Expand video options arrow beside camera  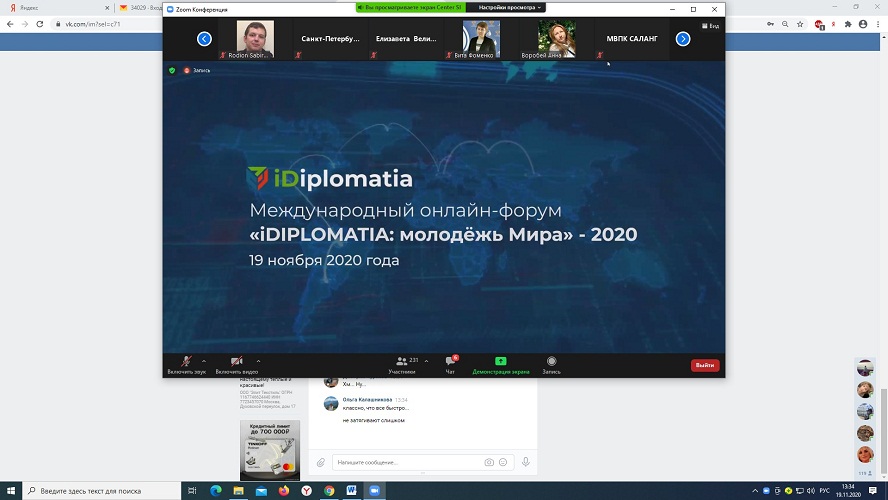tap(258, 361)
